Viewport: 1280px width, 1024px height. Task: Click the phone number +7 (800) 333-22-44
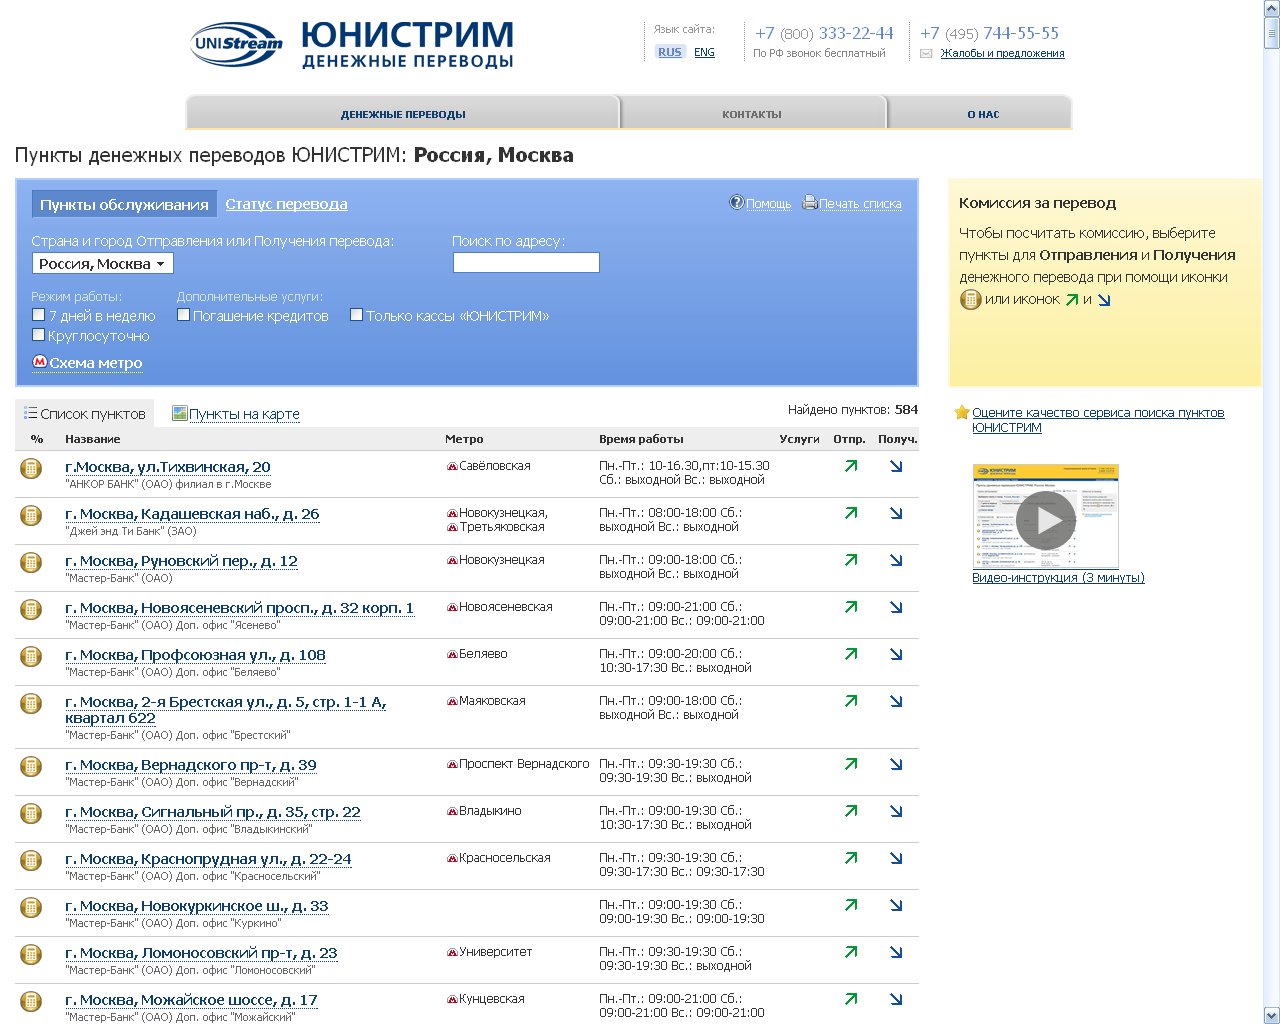point(824,33)
